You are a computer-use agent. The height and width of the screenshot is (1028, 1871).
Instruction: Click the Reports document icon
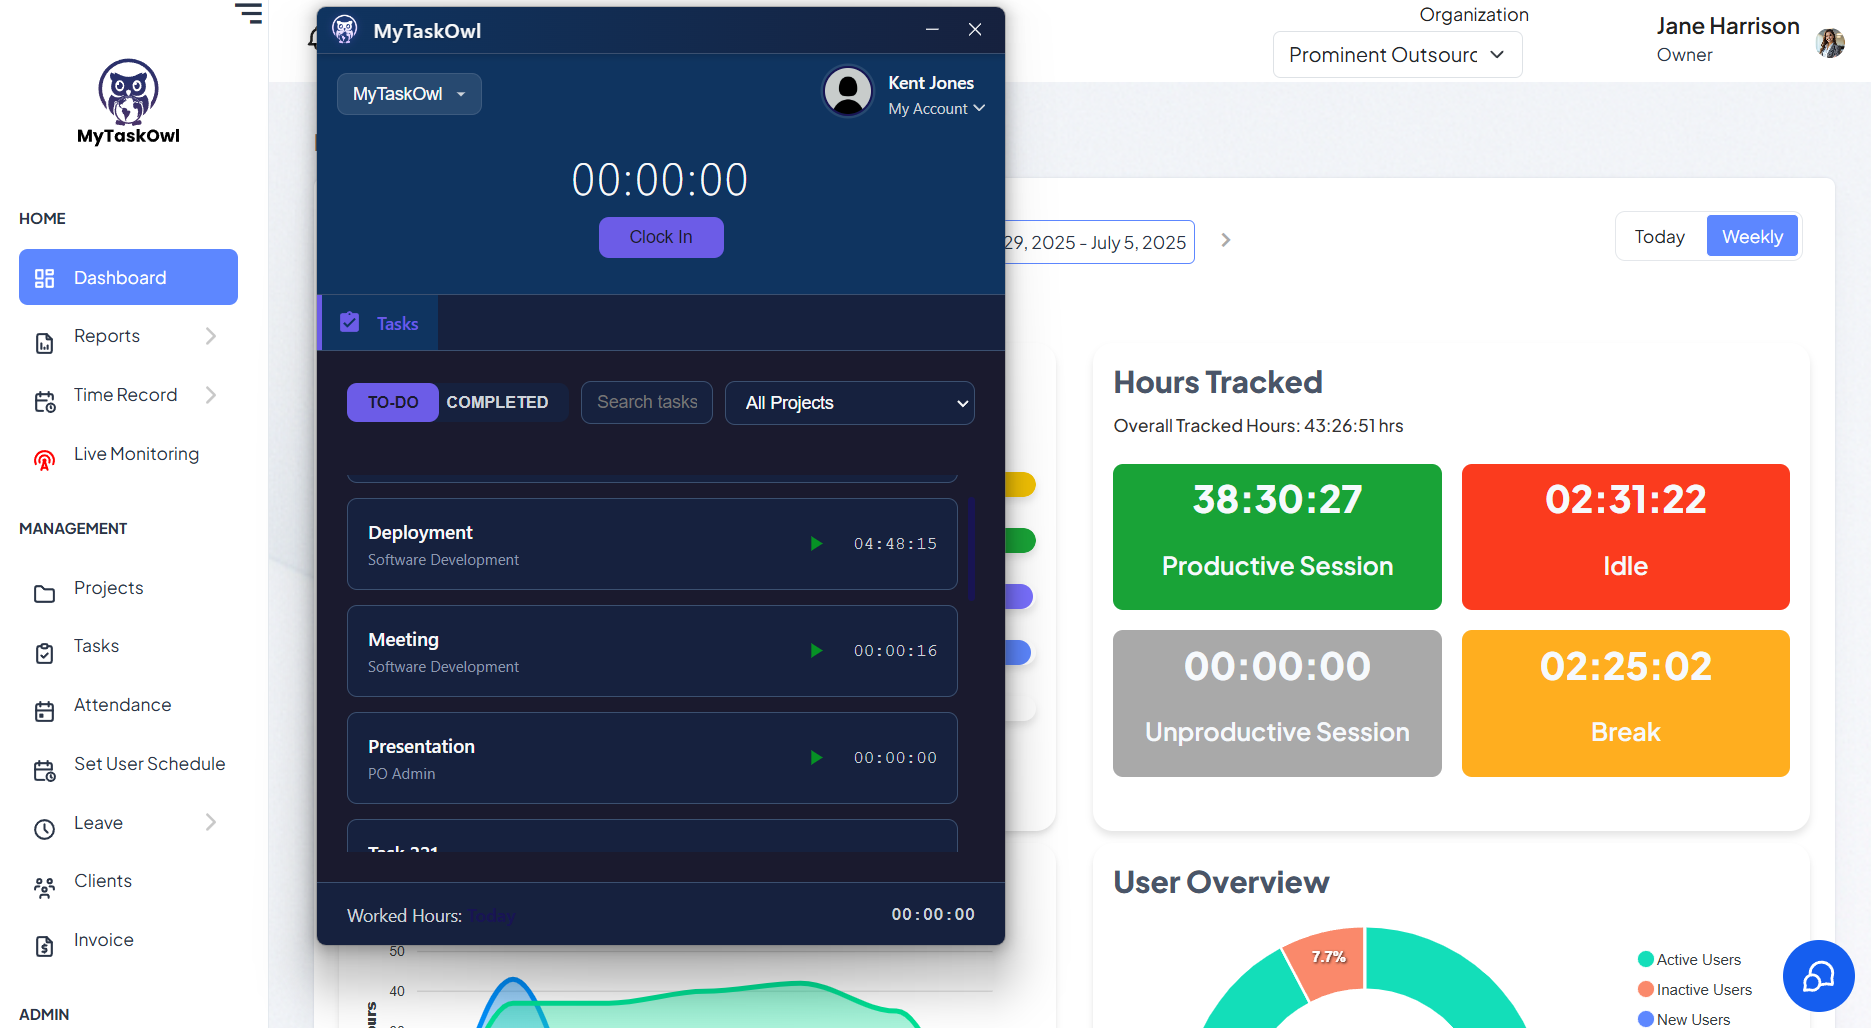pos(44,343)
